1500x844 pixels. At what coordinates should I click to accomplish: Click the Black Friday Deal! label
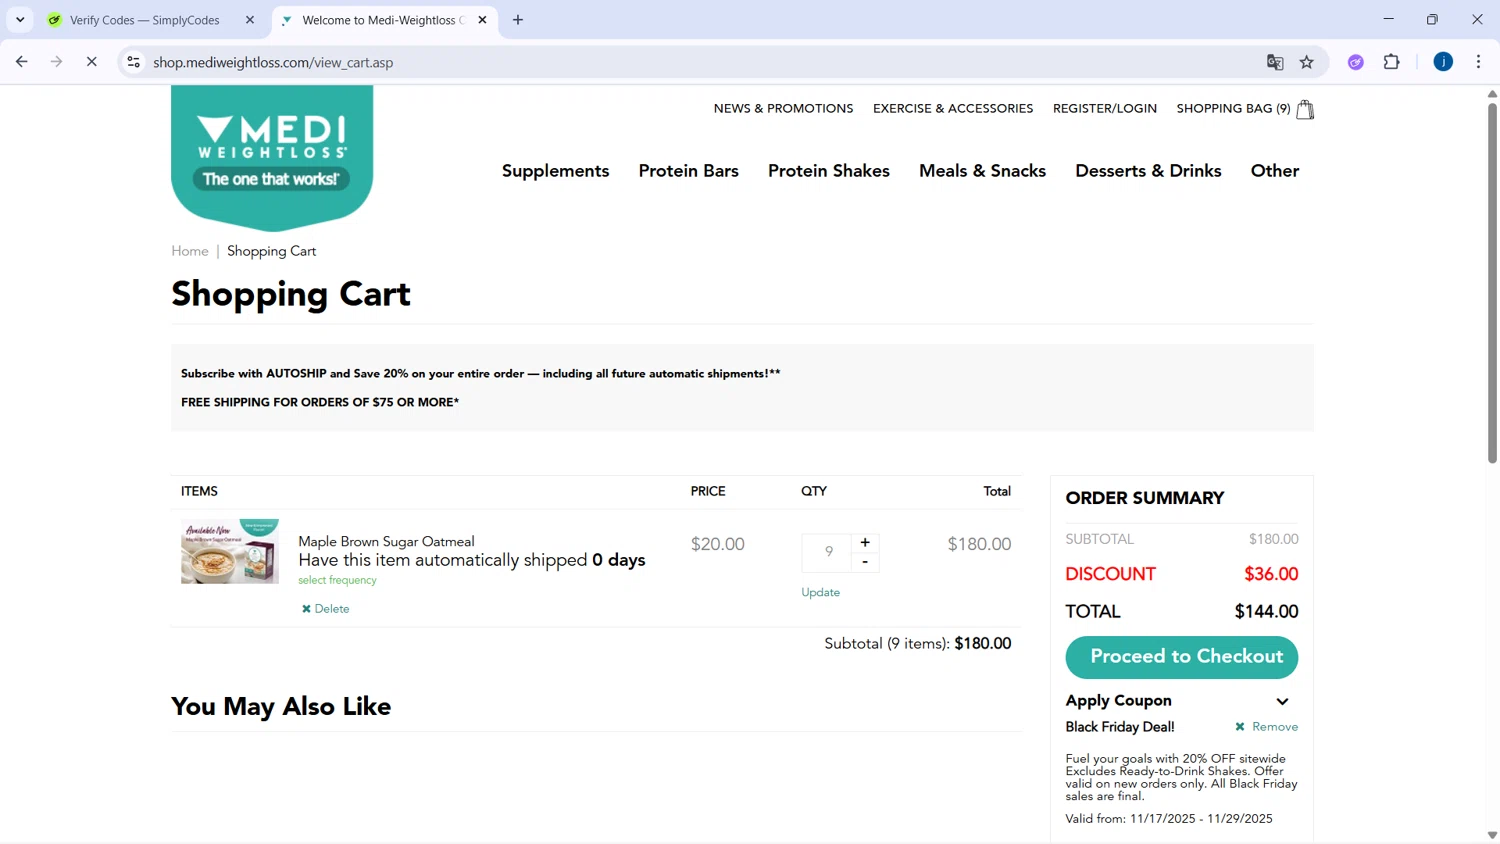[1120, 727]
